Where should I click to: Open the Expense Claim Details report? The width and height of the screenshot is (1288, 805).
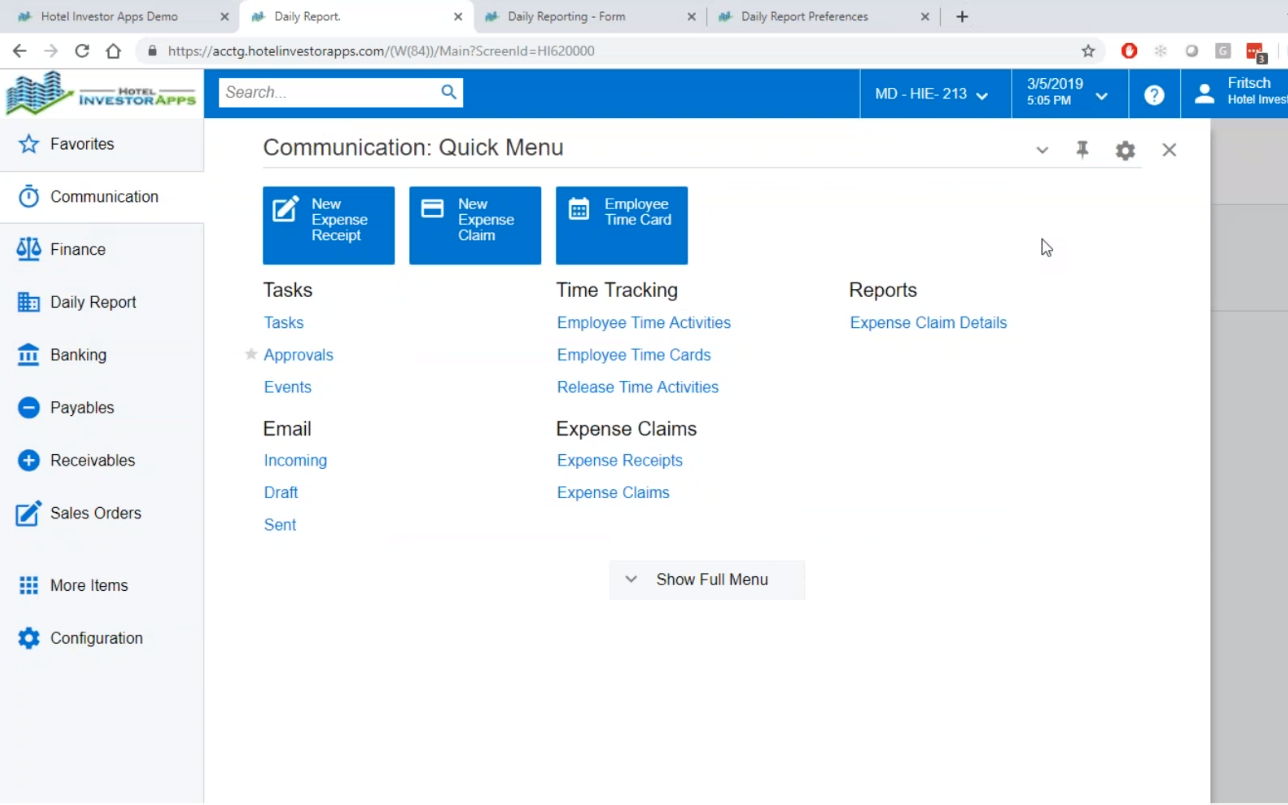coord(927,323)
